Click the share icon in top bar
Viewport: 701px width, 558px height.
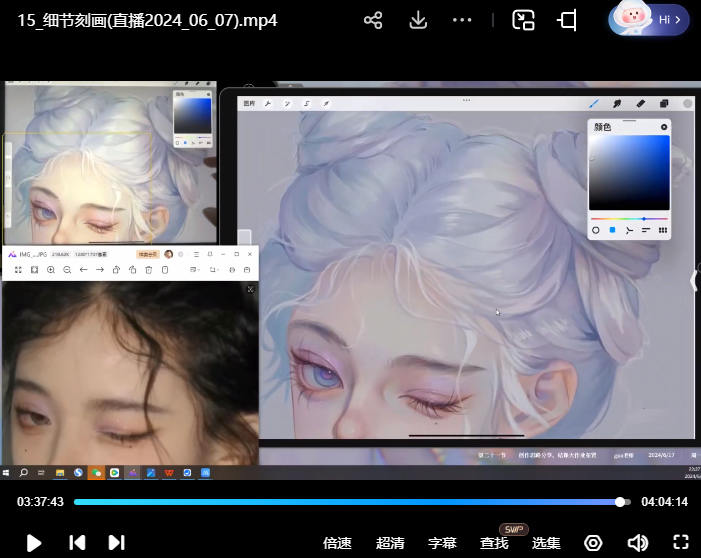pos(373,20)
